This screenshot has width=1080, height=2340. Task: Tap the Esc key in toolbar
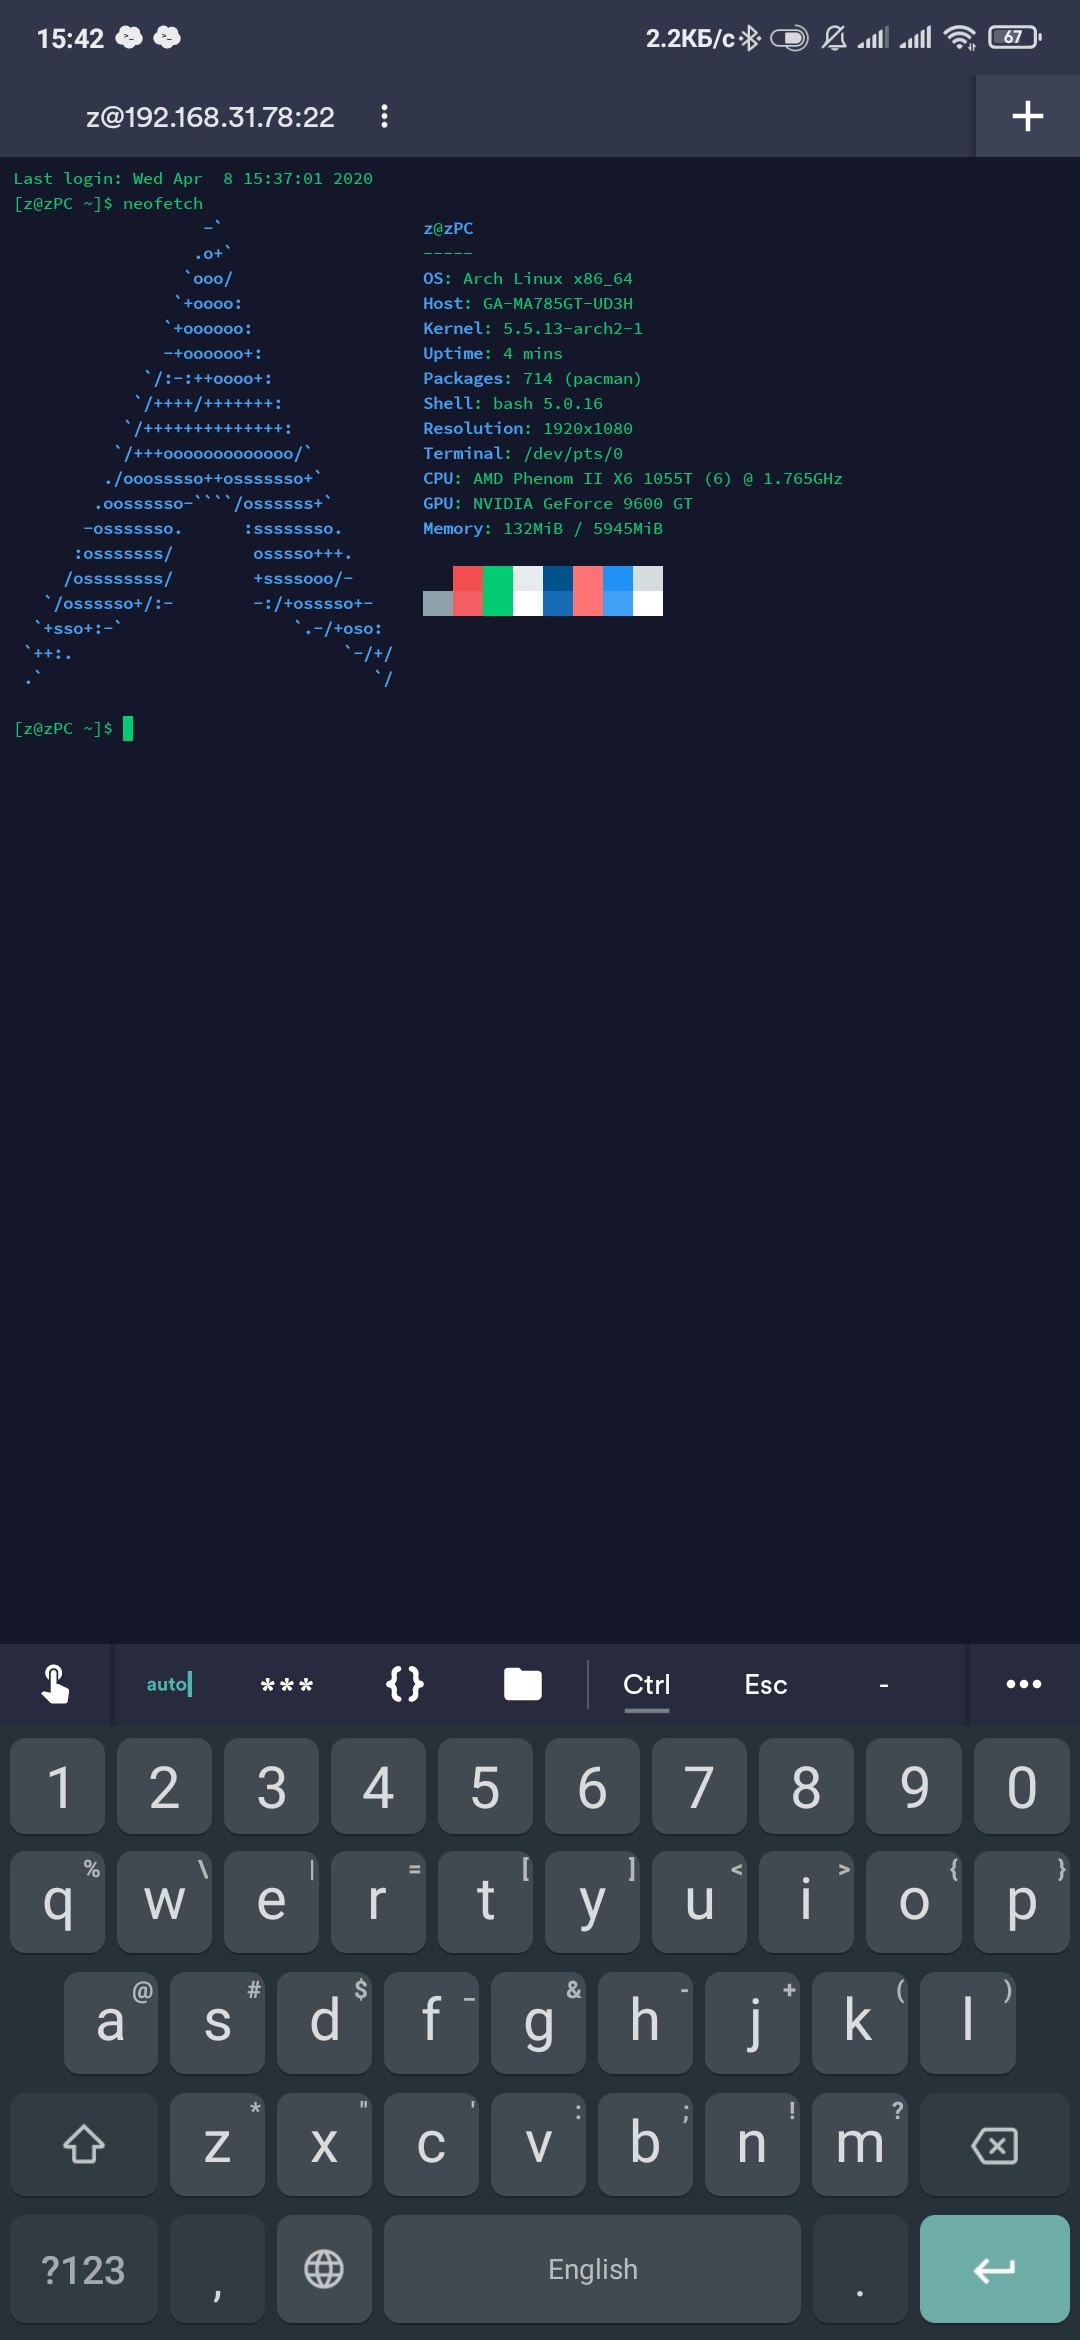click(x=766, y=1685)
